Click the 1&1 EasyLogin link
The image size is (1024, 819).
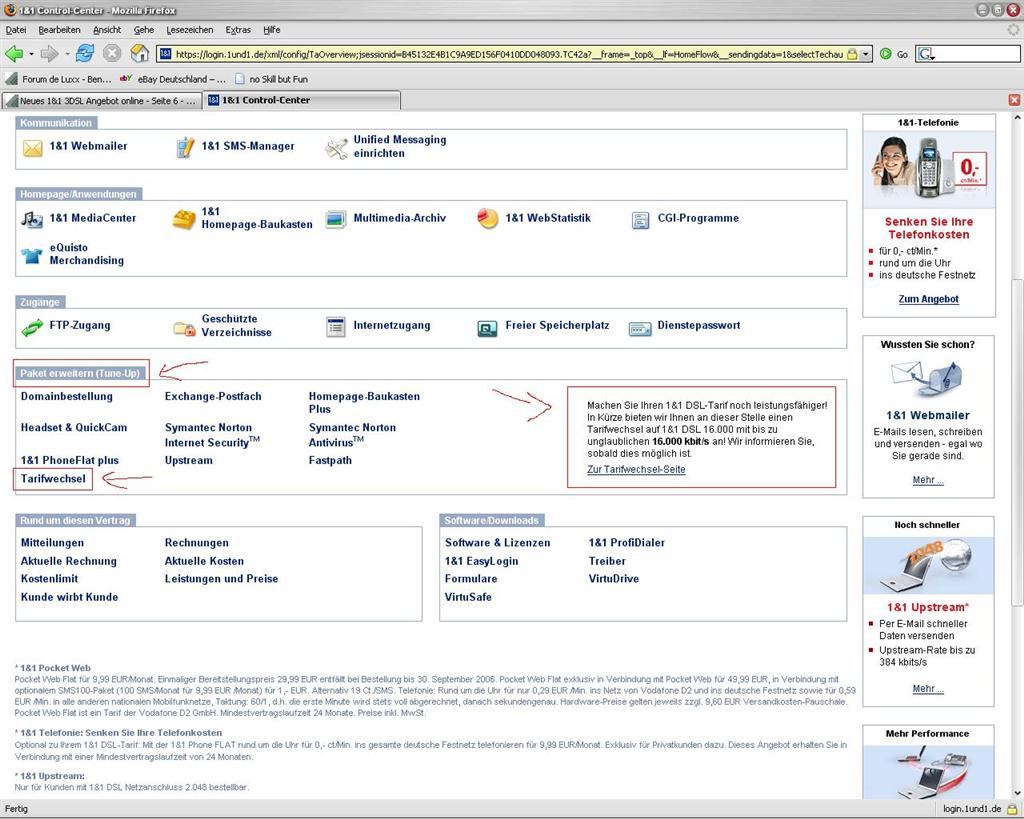[x=481, y=561]
